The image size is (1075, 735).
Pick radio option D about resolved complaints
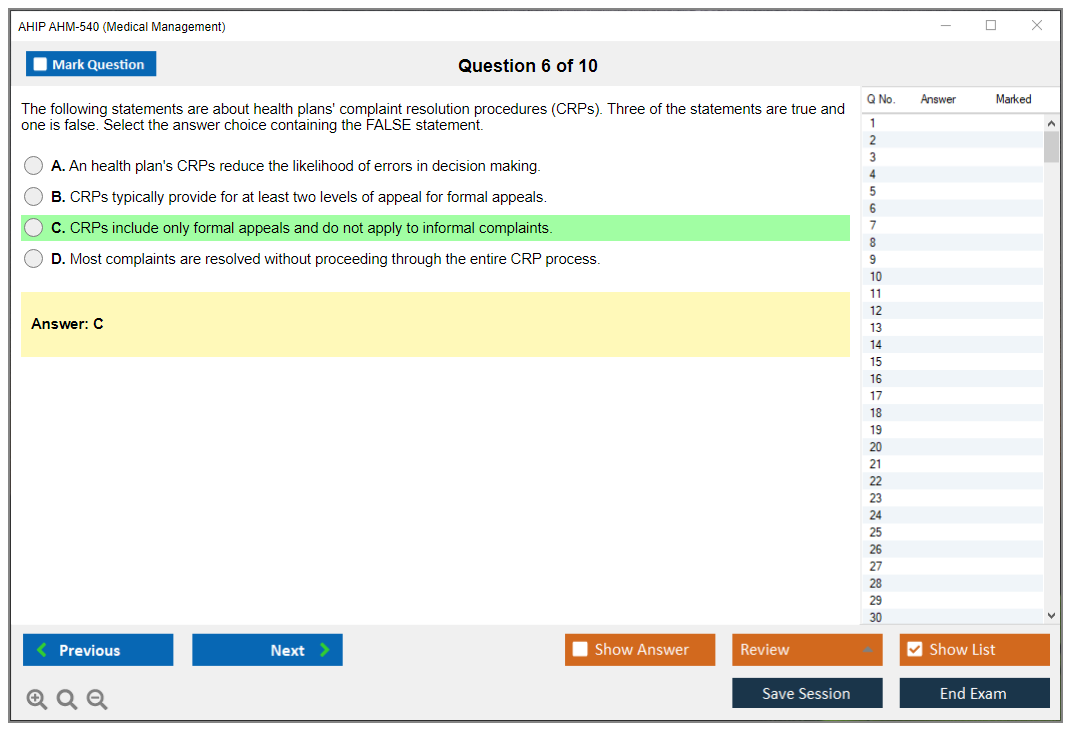coord(34,259)
